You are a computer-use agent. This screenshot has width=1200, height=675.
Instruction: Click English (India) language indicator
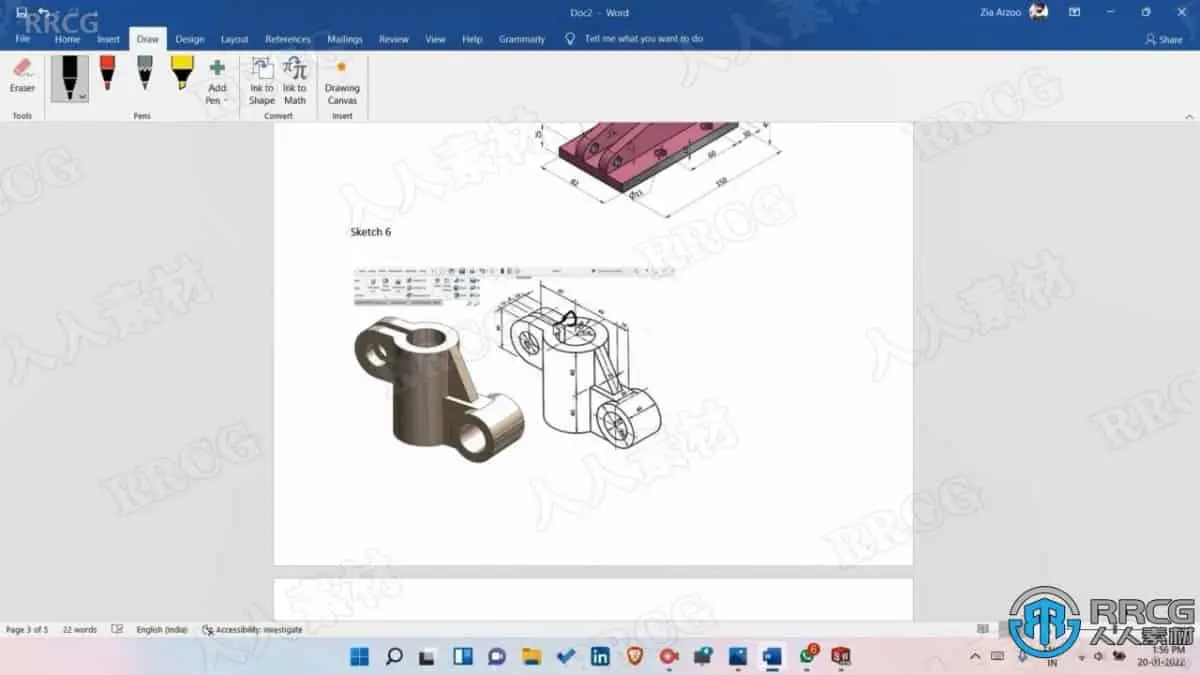pyautogui.click(x=162, y=630)
